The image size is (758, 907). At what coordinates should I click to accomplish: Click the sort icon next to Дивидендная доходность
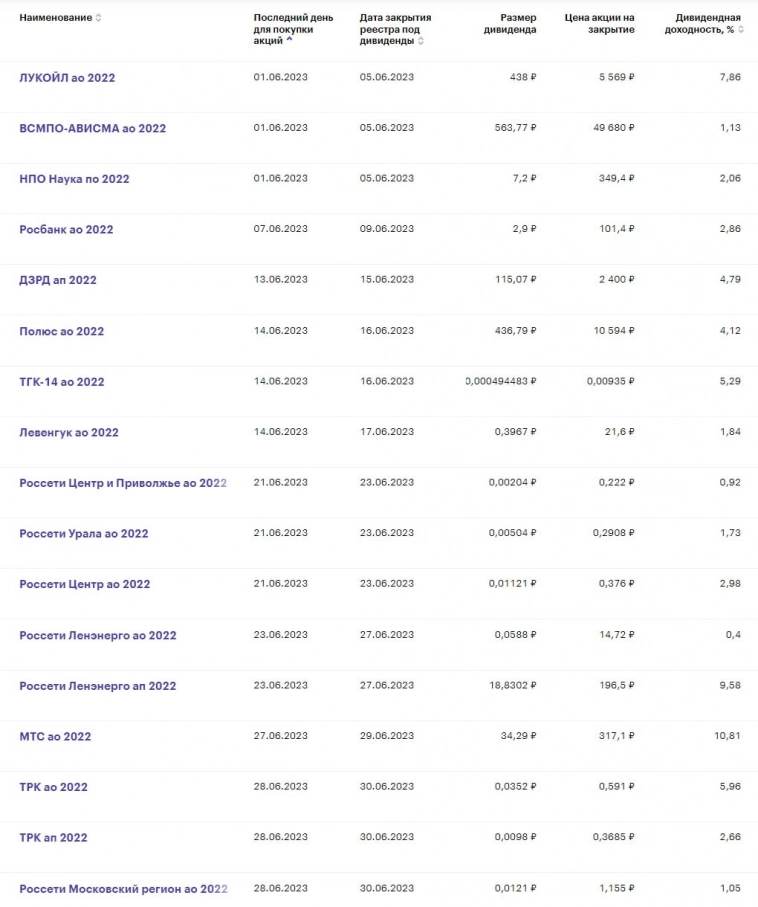(741, 30)
